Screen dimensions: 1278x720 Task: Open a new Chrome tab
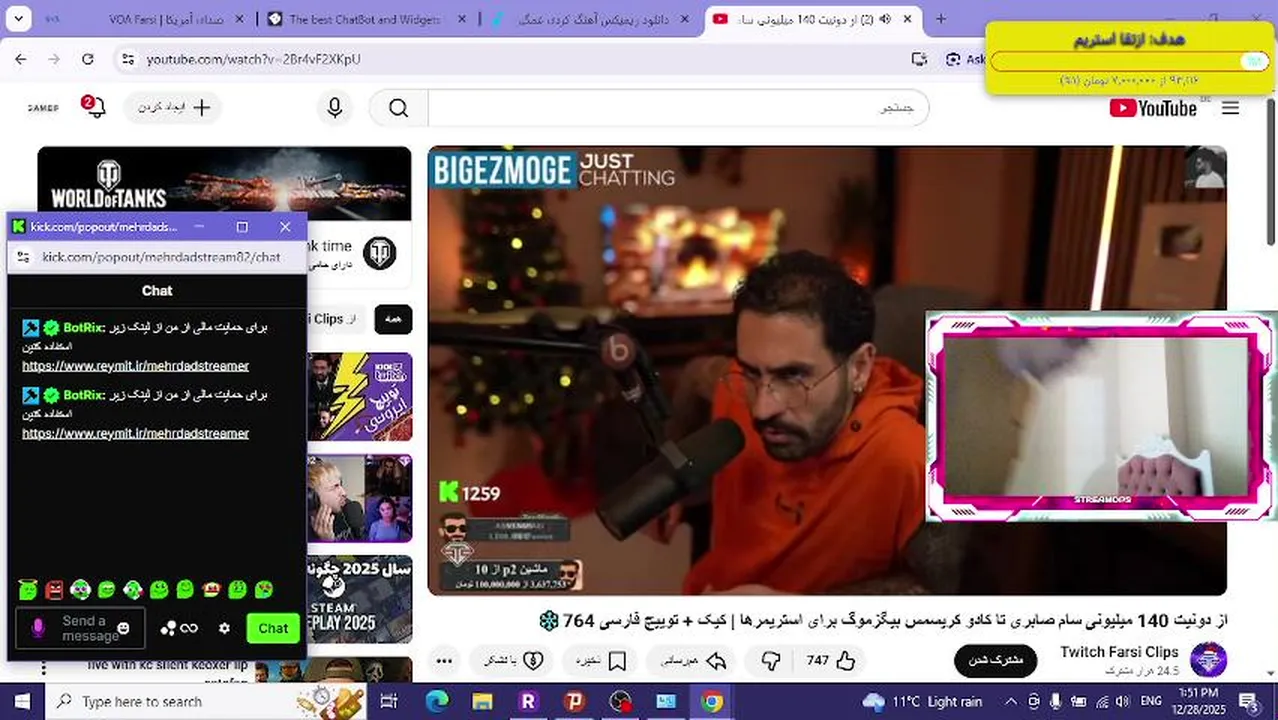click(x=940, y=19)
